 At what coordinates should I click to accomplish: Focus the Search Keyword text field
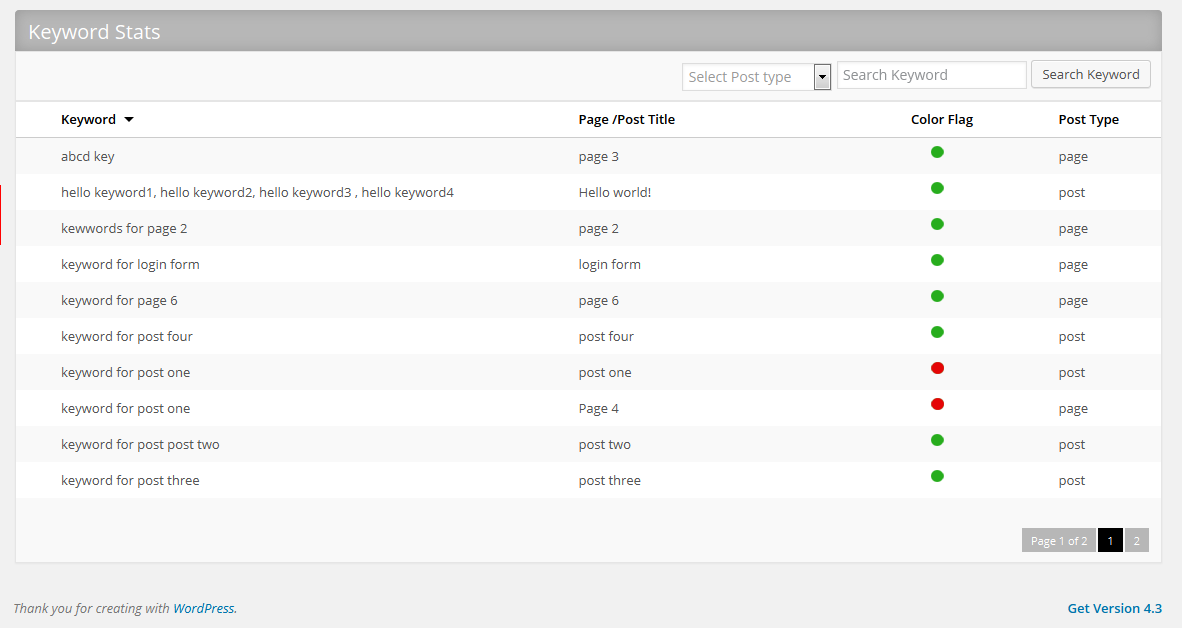pyautogui.click(x=931, y=75)
